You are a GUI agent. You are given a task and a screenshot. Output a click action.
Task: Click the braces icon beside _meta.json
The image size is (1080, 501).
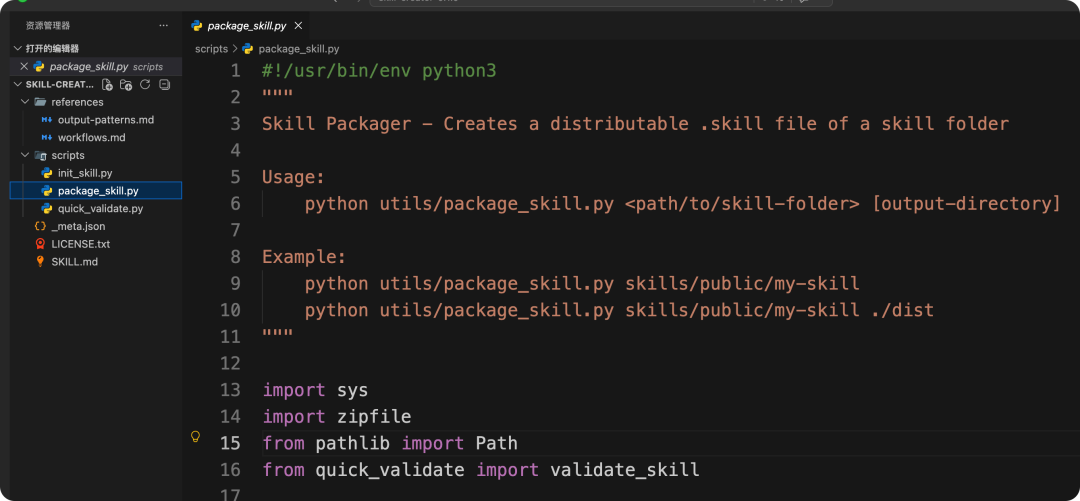(x=41, y=226)
